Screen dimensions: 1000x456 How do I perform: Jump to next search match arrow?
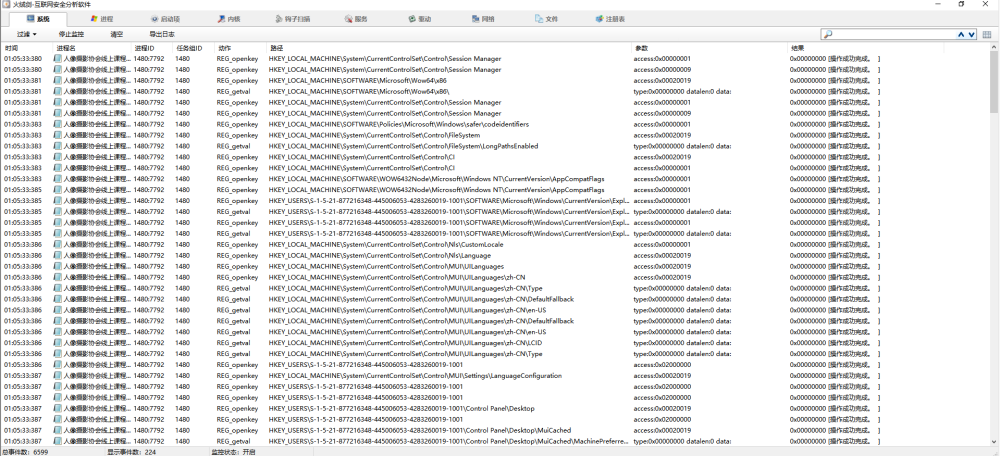972,34
